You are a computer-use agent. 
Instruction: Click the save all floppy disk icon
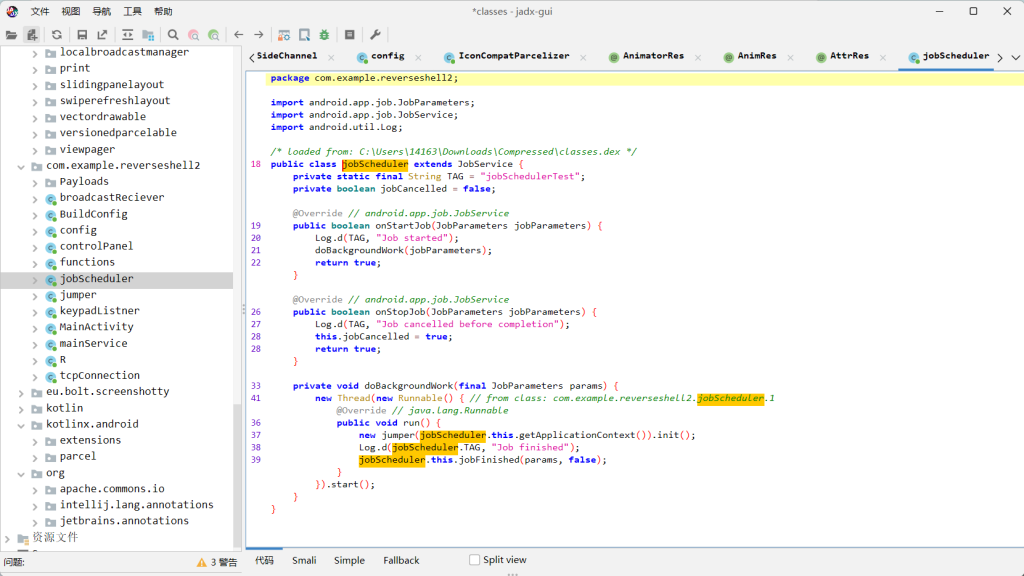point(82,34)
